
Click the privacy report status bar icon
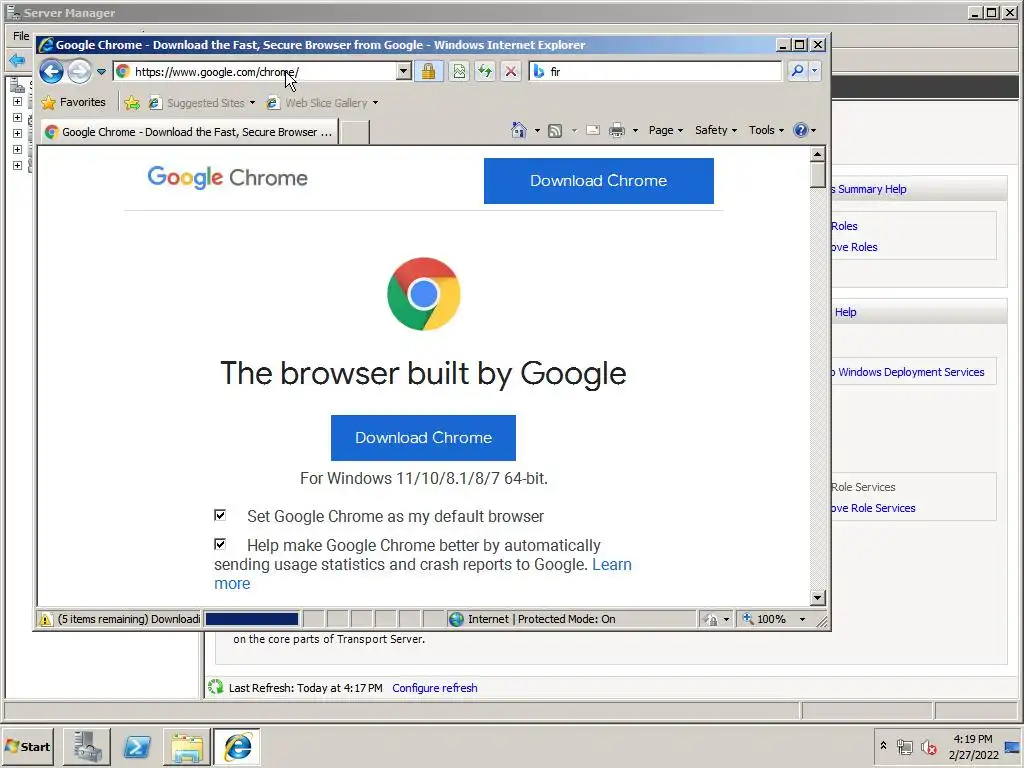coord(711,619)
